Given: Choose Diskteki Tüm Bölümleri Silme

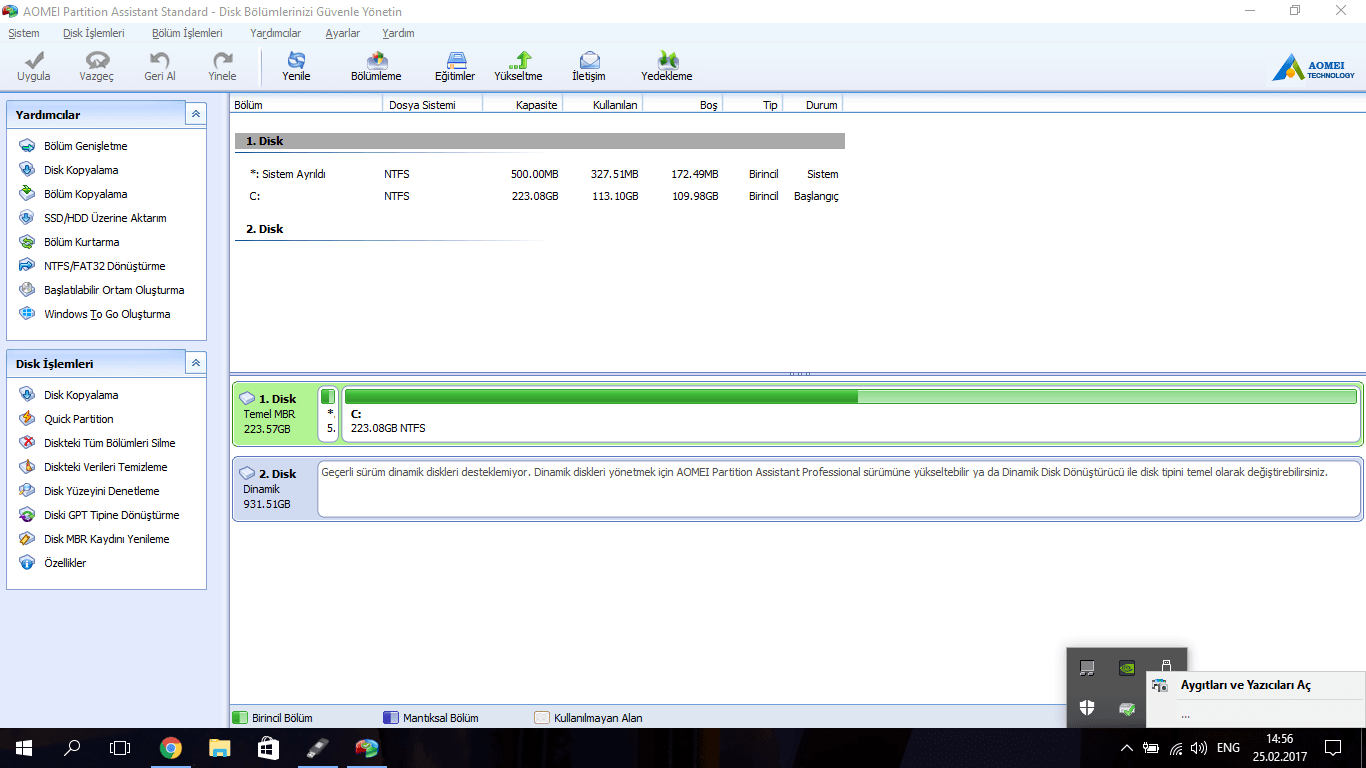Looking at the screenshot, I should pos(109,443).
